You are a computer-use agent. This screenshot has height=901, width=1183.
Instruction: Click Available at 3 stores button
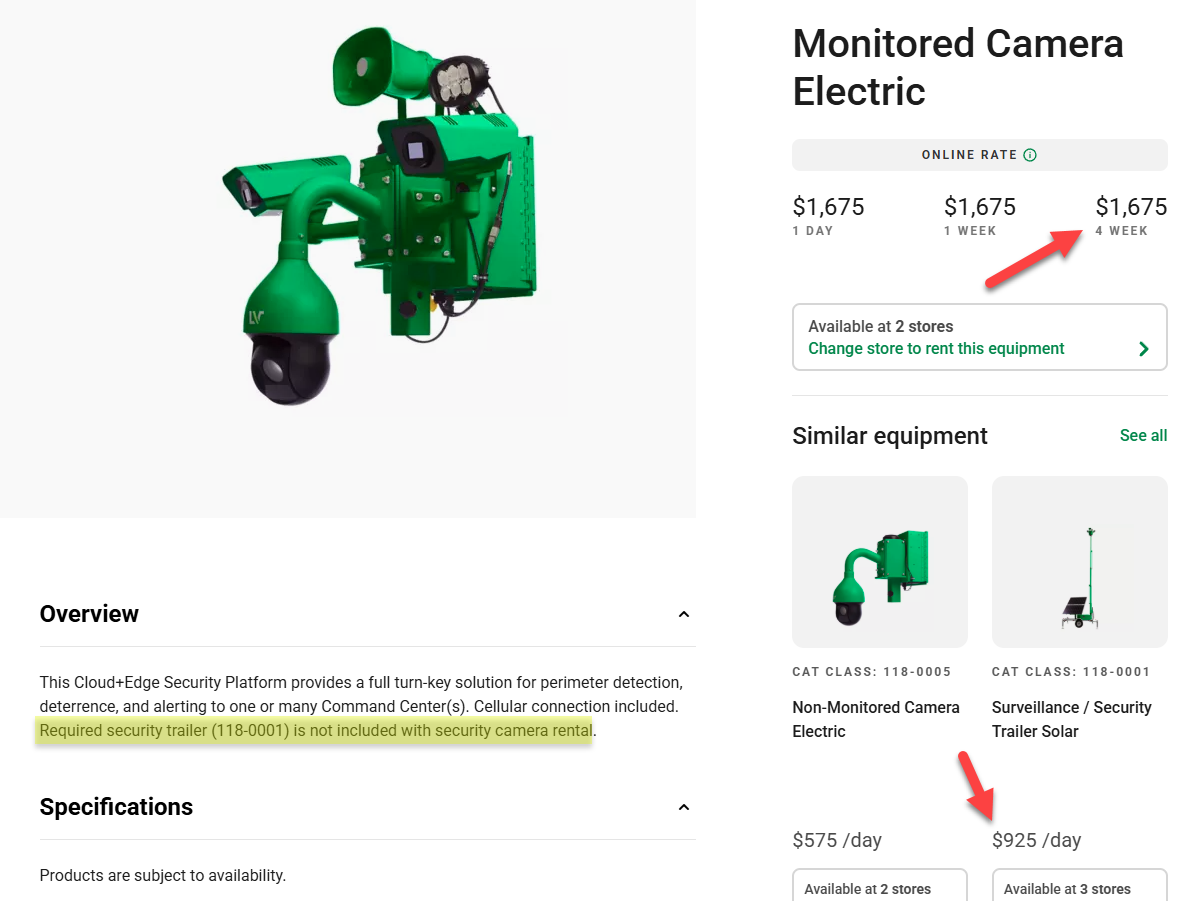(x=1080, y=886)
